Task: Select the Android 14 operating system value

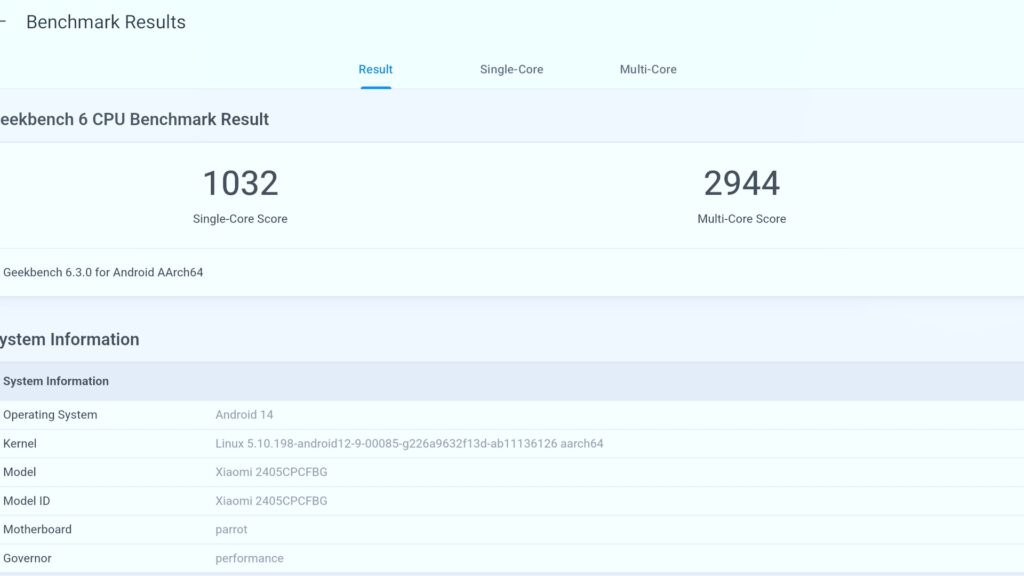Action: (244, 415)
